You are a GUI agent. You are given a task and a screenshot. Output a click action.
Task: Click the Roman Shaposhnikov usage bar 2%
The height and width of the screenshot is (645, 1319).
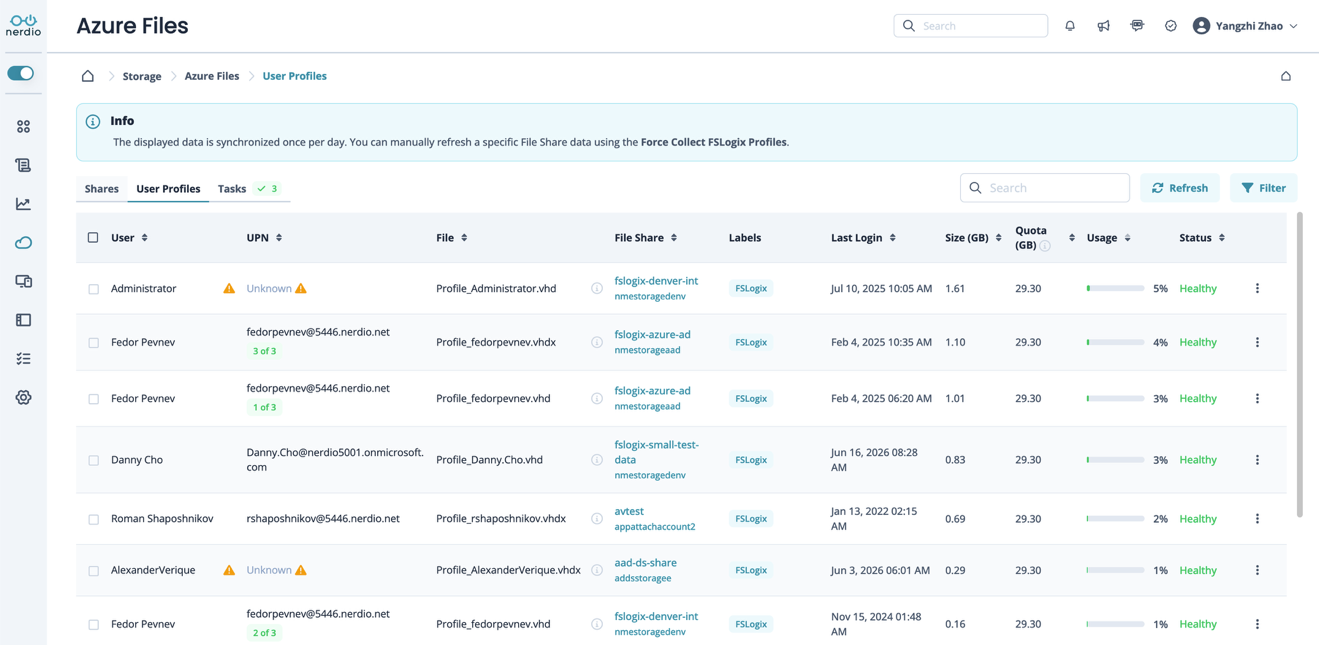click(1115, 519)
